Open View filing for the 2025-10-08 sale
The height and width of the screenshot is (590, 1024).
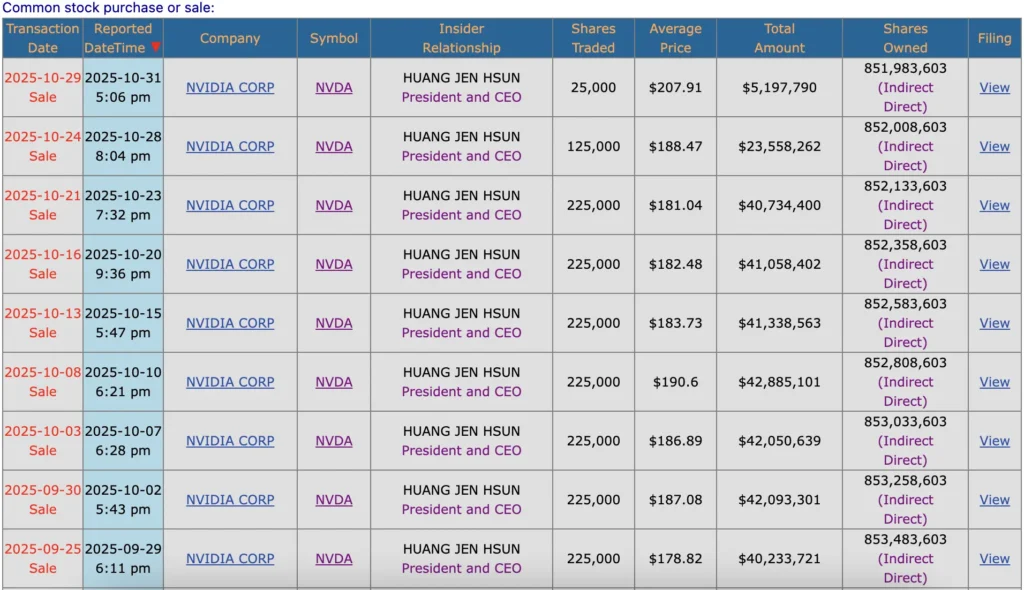pyautogui.click(x=994, y=382)
